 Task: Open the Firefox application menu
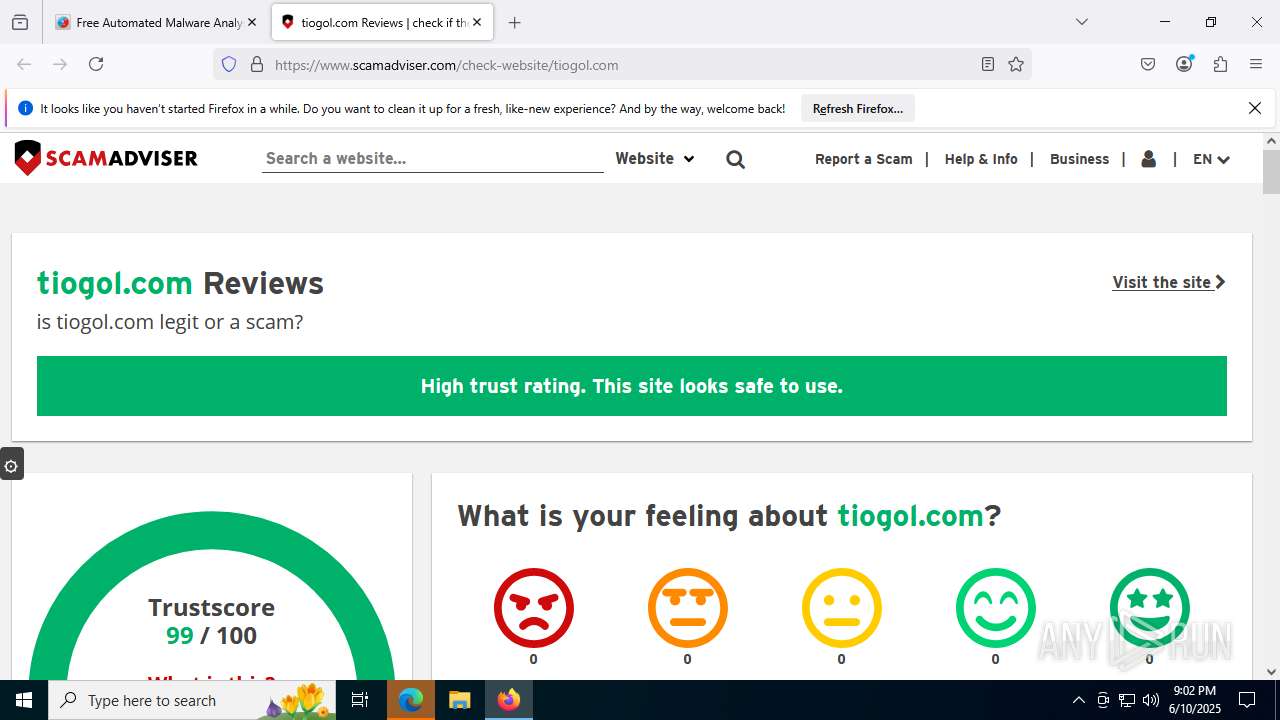coord(1256,64)
